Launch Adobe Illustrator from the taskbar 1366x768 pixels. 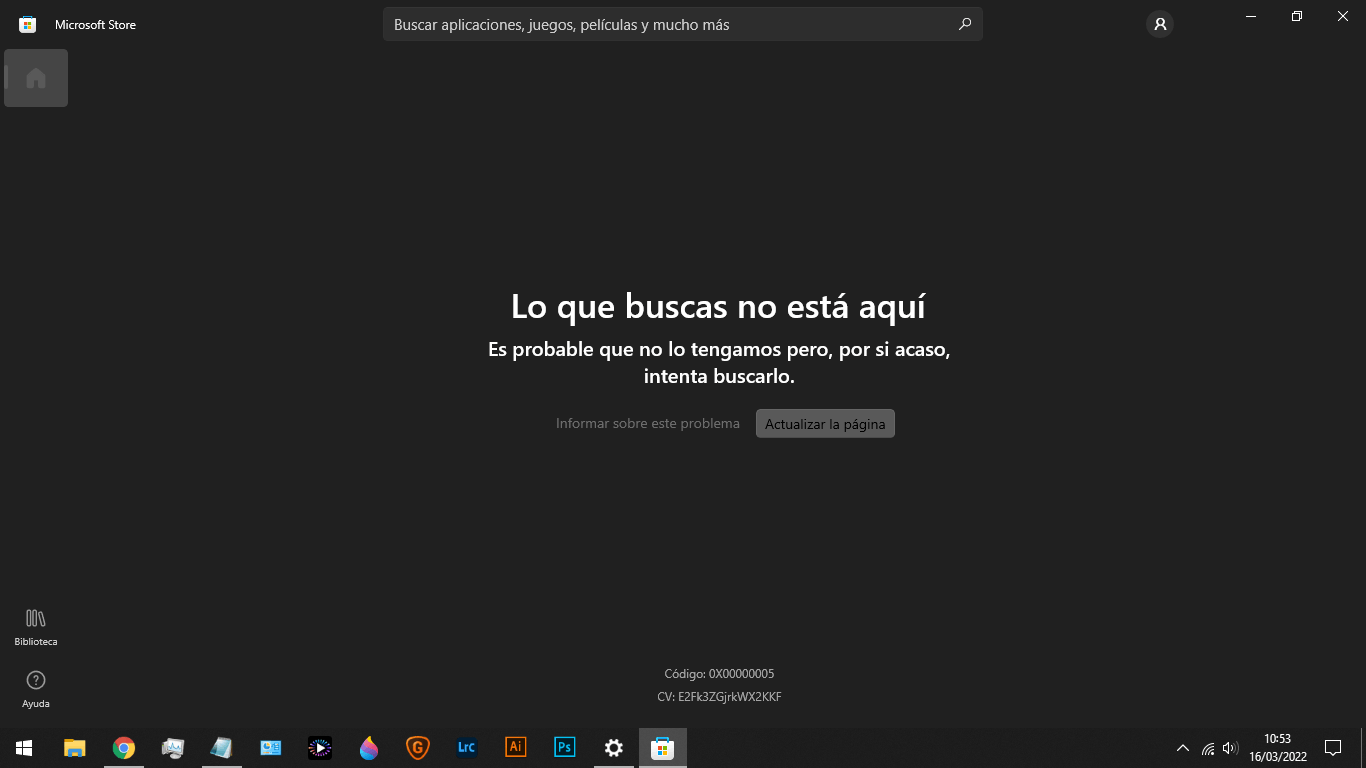coord(516,748)
